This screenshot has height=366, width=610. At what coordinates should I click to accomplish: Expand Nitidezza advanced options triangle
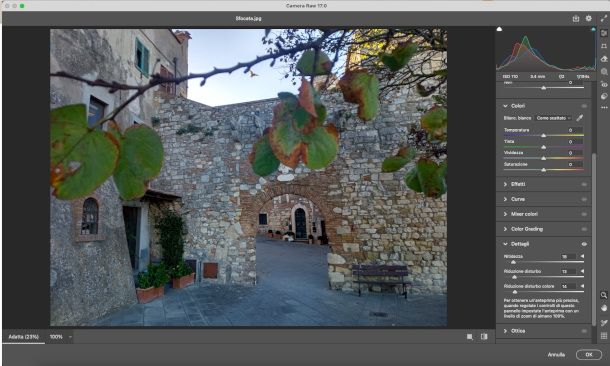[x=582, y=256]
